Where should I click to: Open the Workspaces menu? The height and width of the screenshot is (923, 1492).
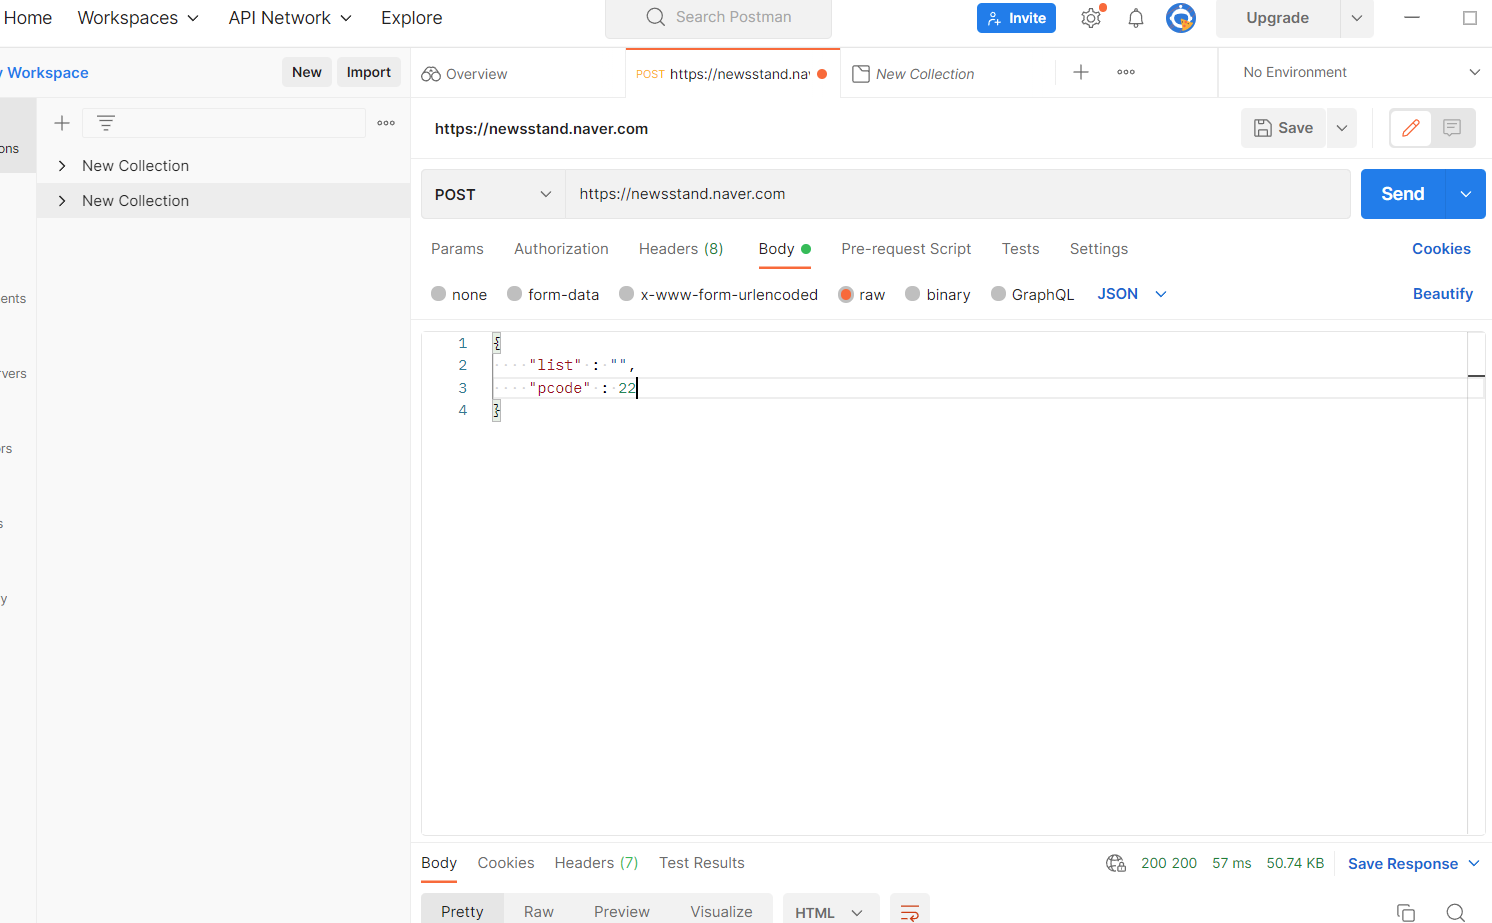(138, 18)
